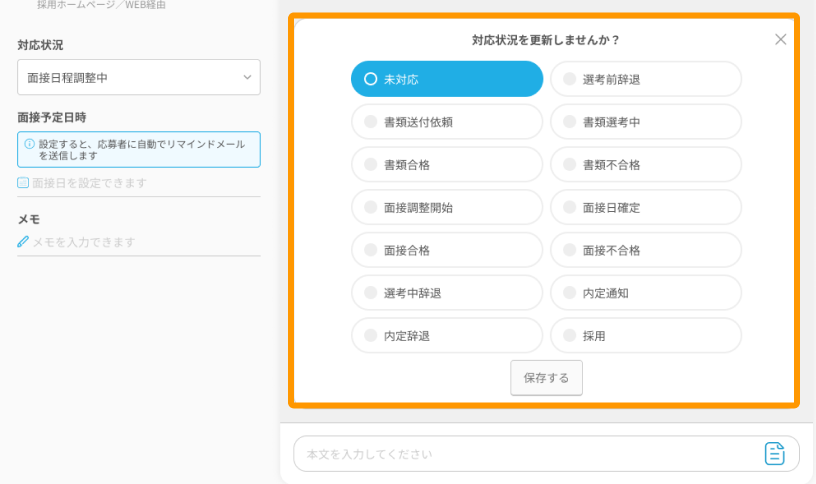Pick the 面接日確定 status
This screenshot has width=816, height=484.
pyautogui.click(x=646, y=207)
